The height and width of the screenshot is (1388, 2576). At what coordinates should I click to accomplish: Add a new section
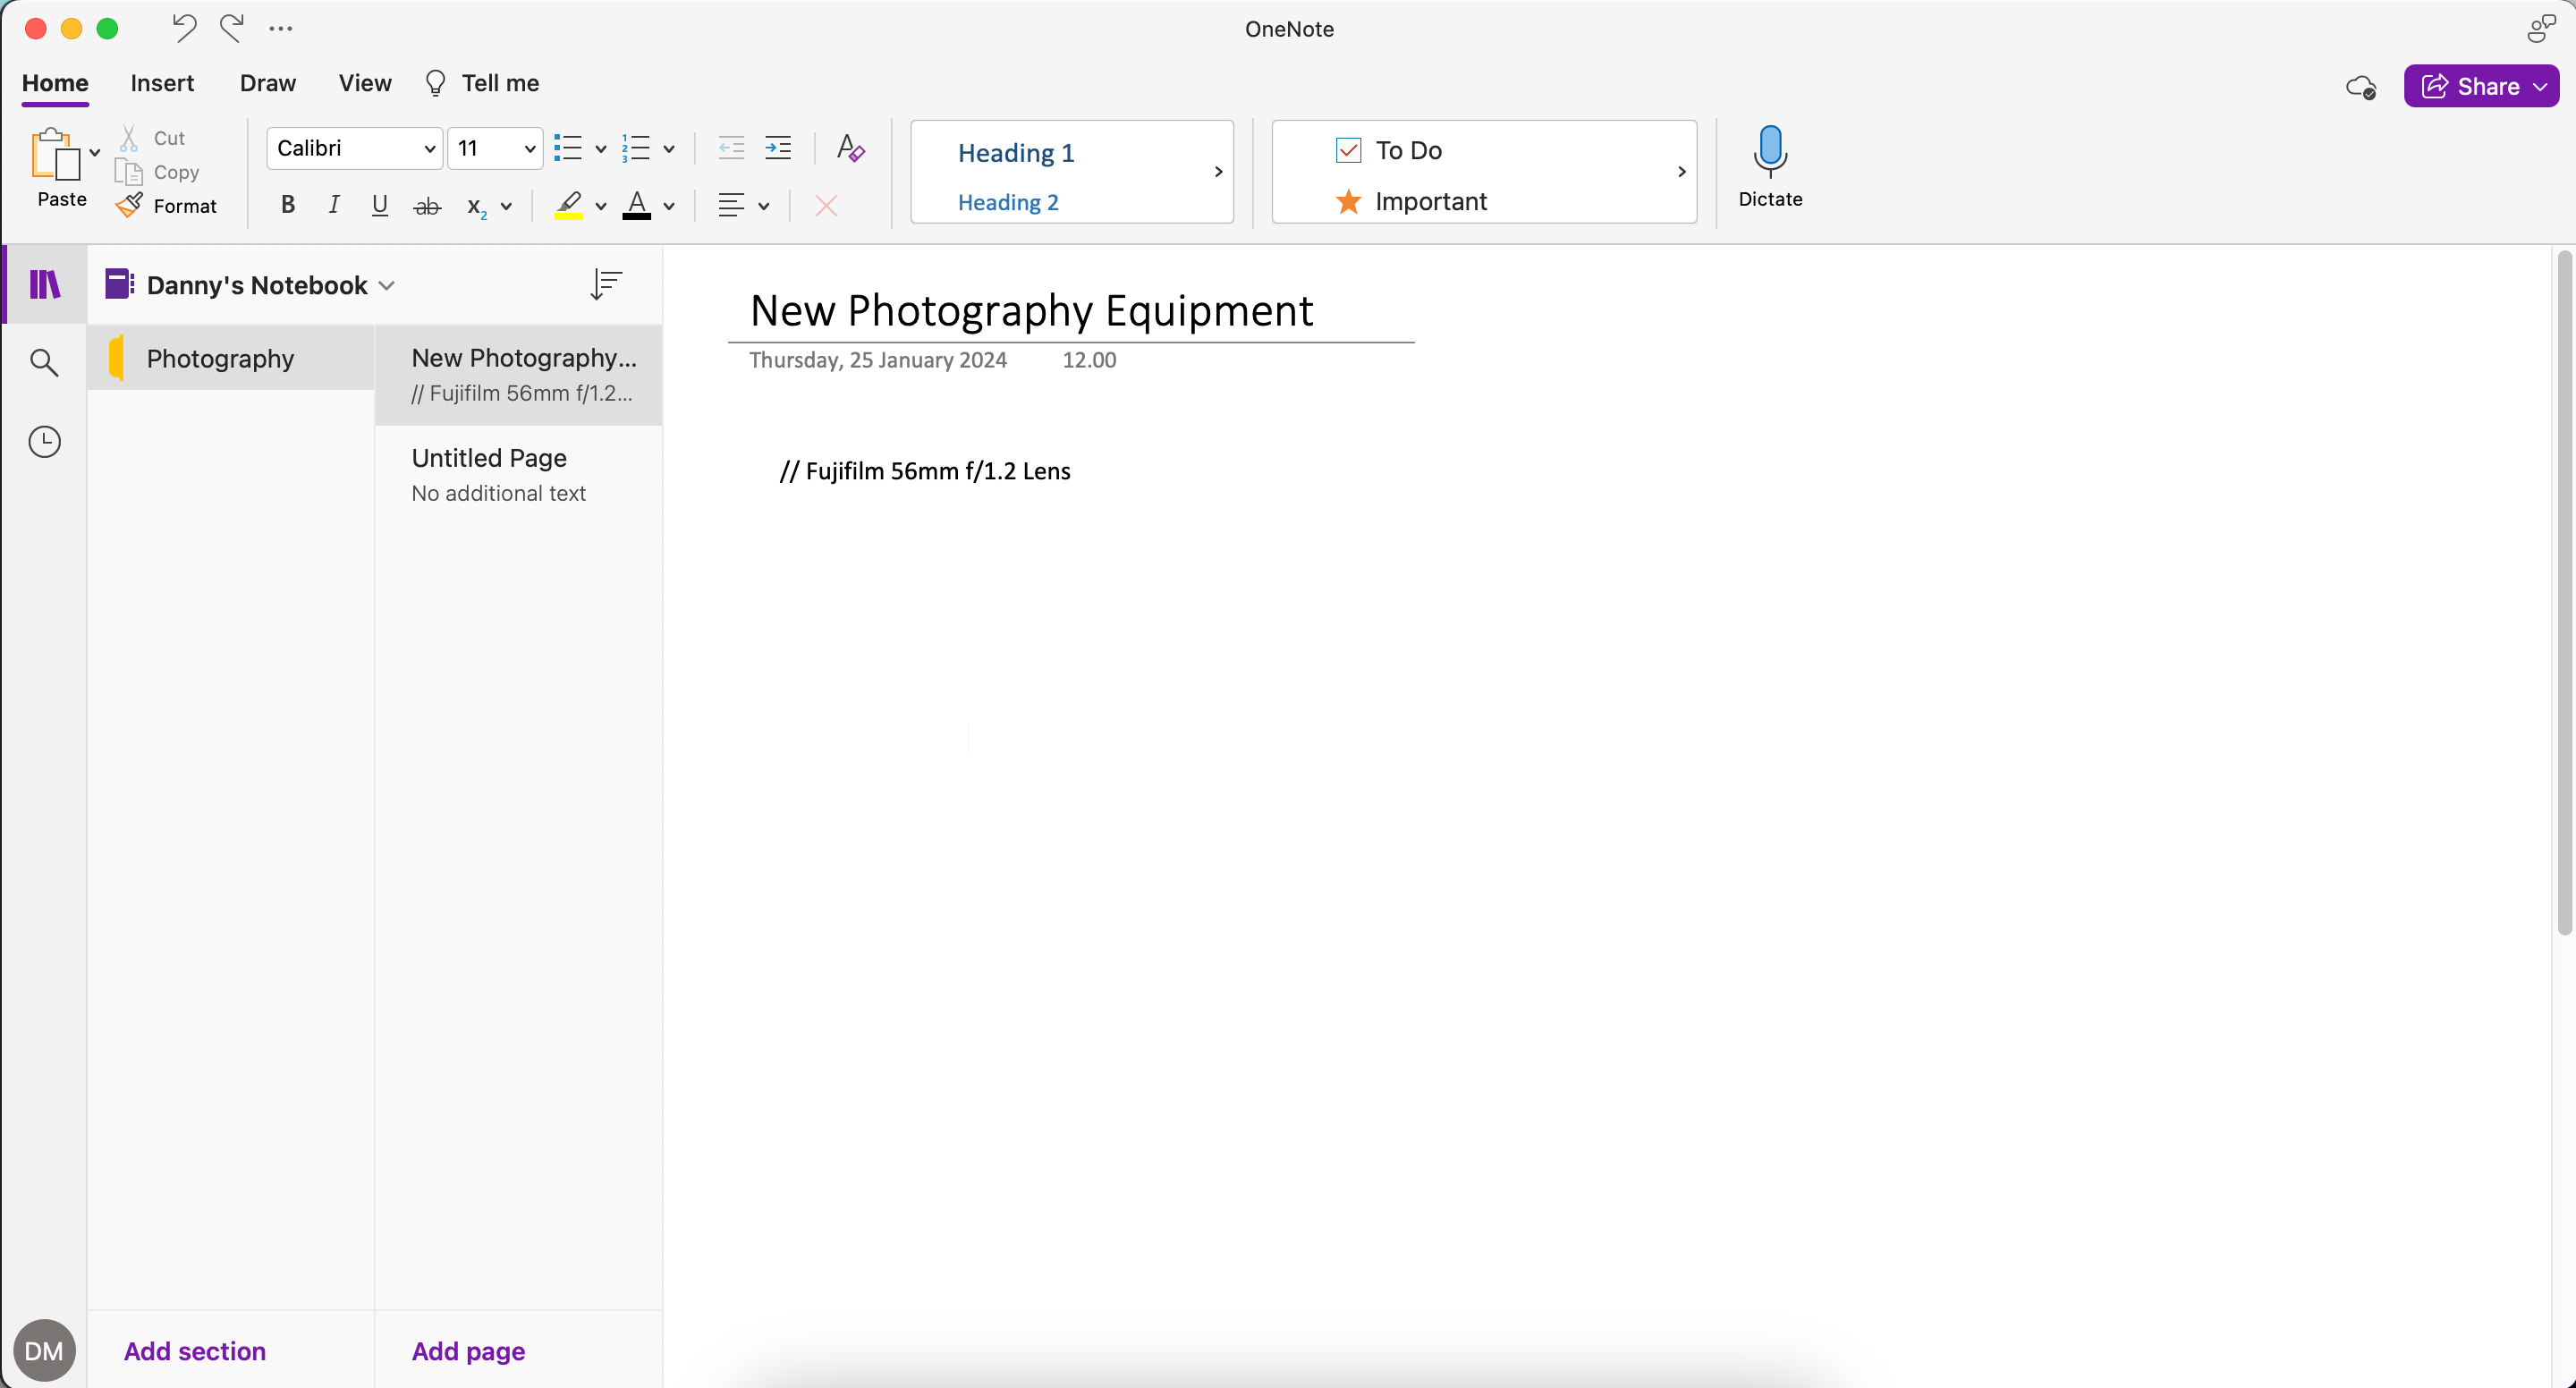(194, 1351)
